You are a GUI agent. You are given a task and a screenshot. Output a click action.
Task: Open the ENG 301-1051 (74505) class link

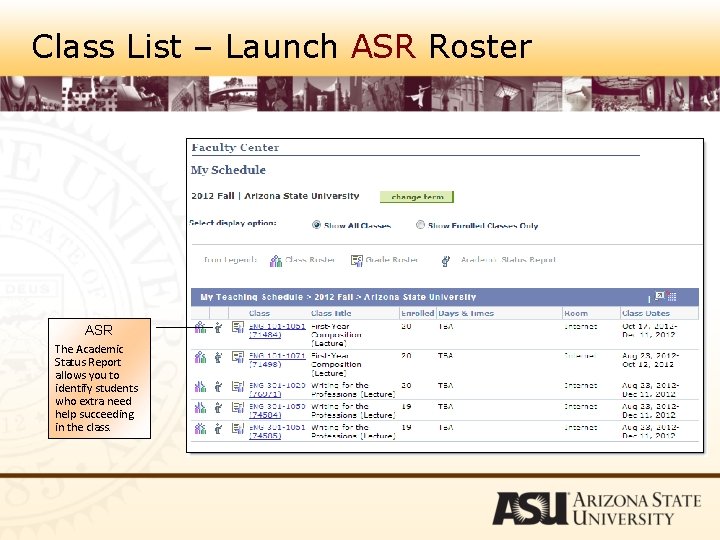click(277, 431)
